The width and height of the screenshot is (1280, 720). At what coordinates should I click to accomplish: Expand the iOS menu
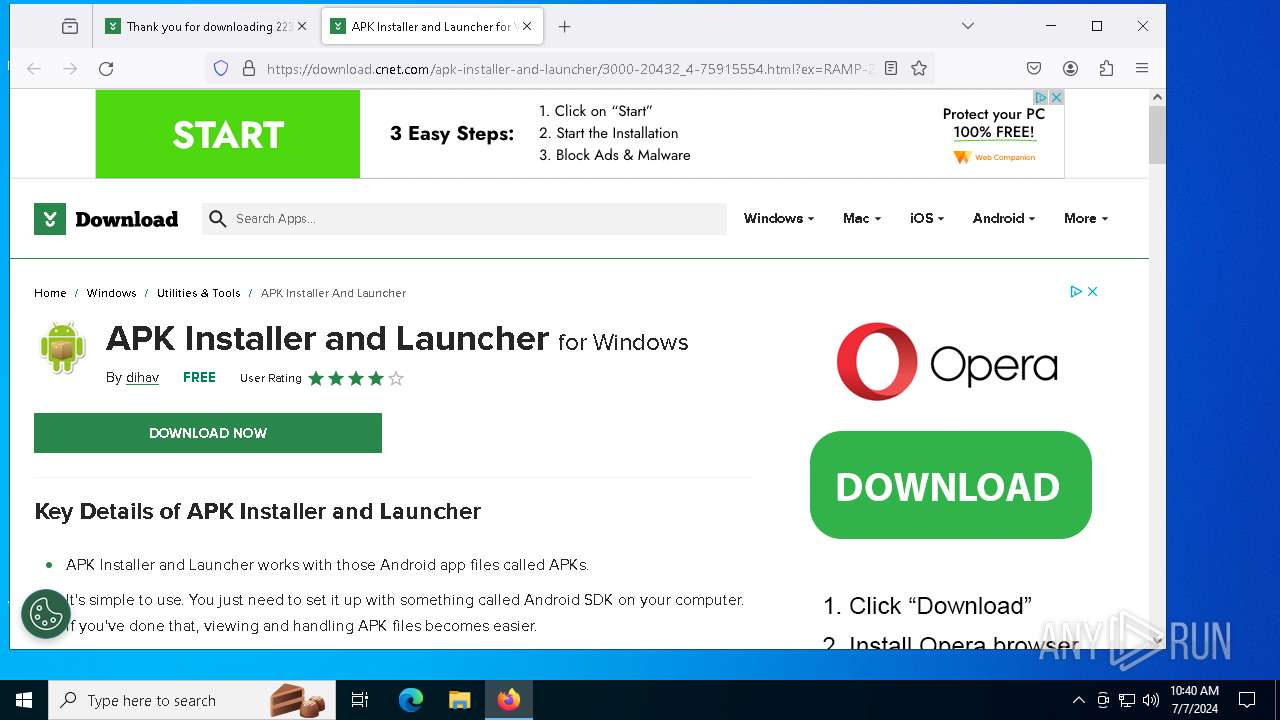[x=927, y=218]
